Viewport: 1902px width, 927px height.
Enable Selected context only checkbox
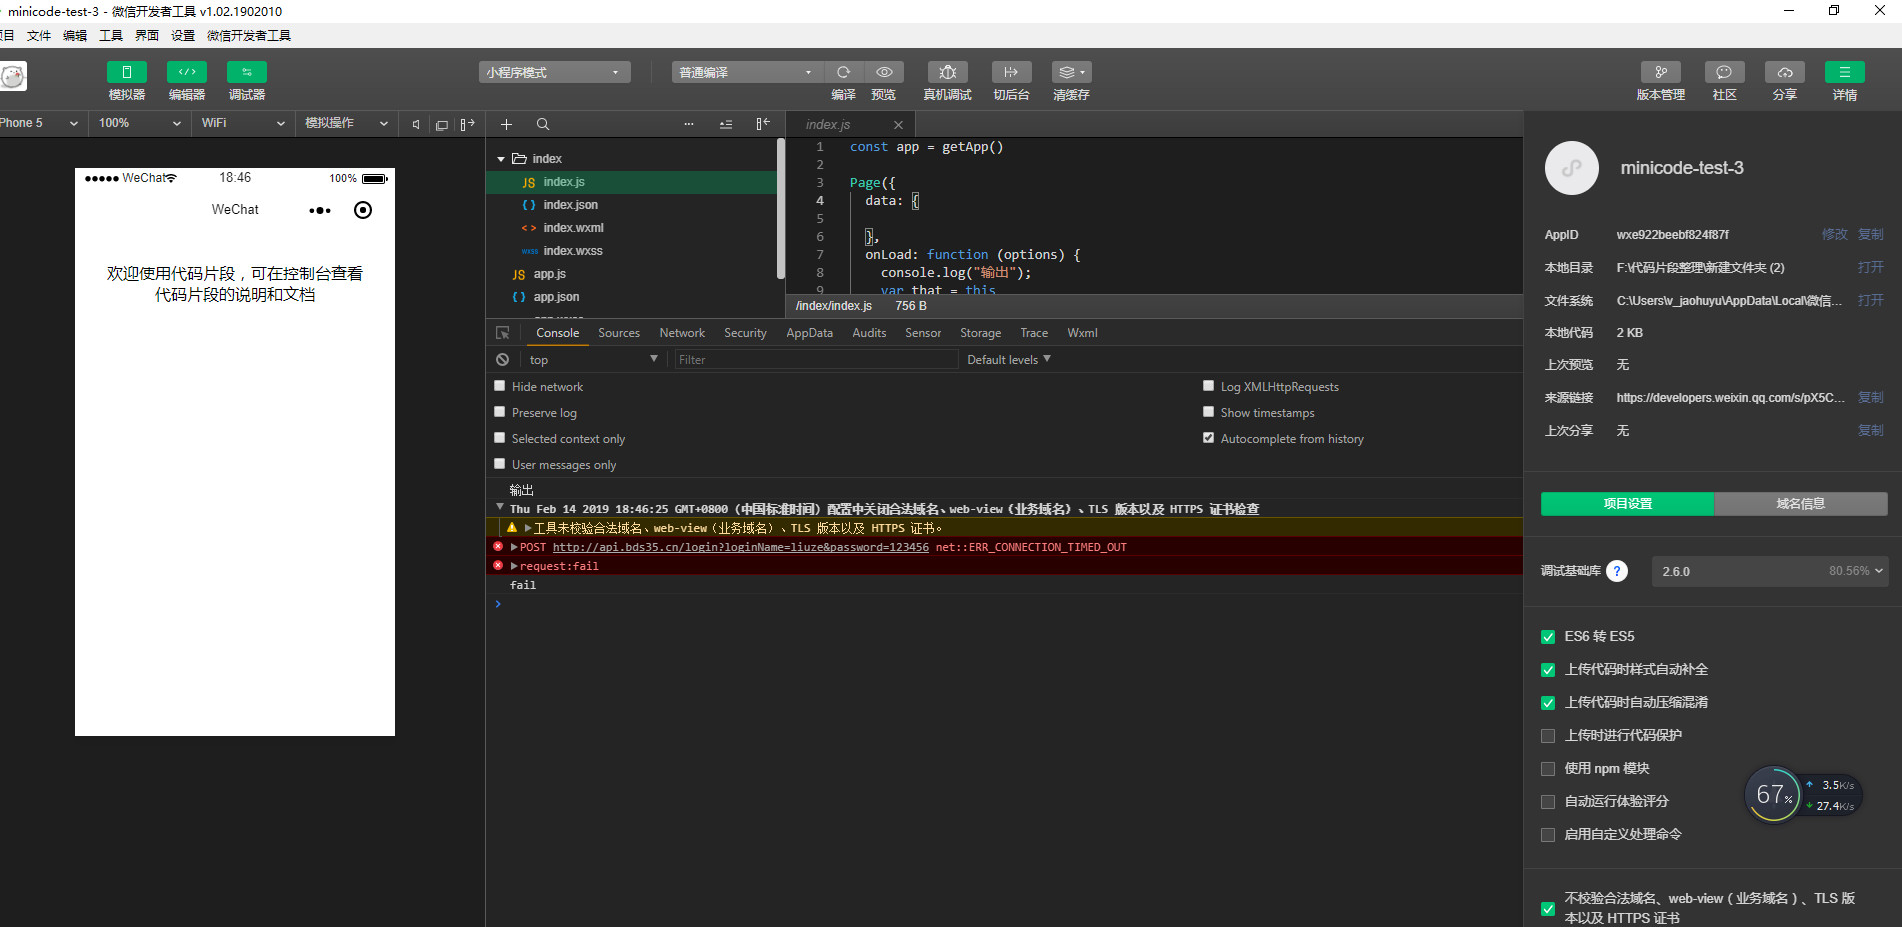(500, 438)
